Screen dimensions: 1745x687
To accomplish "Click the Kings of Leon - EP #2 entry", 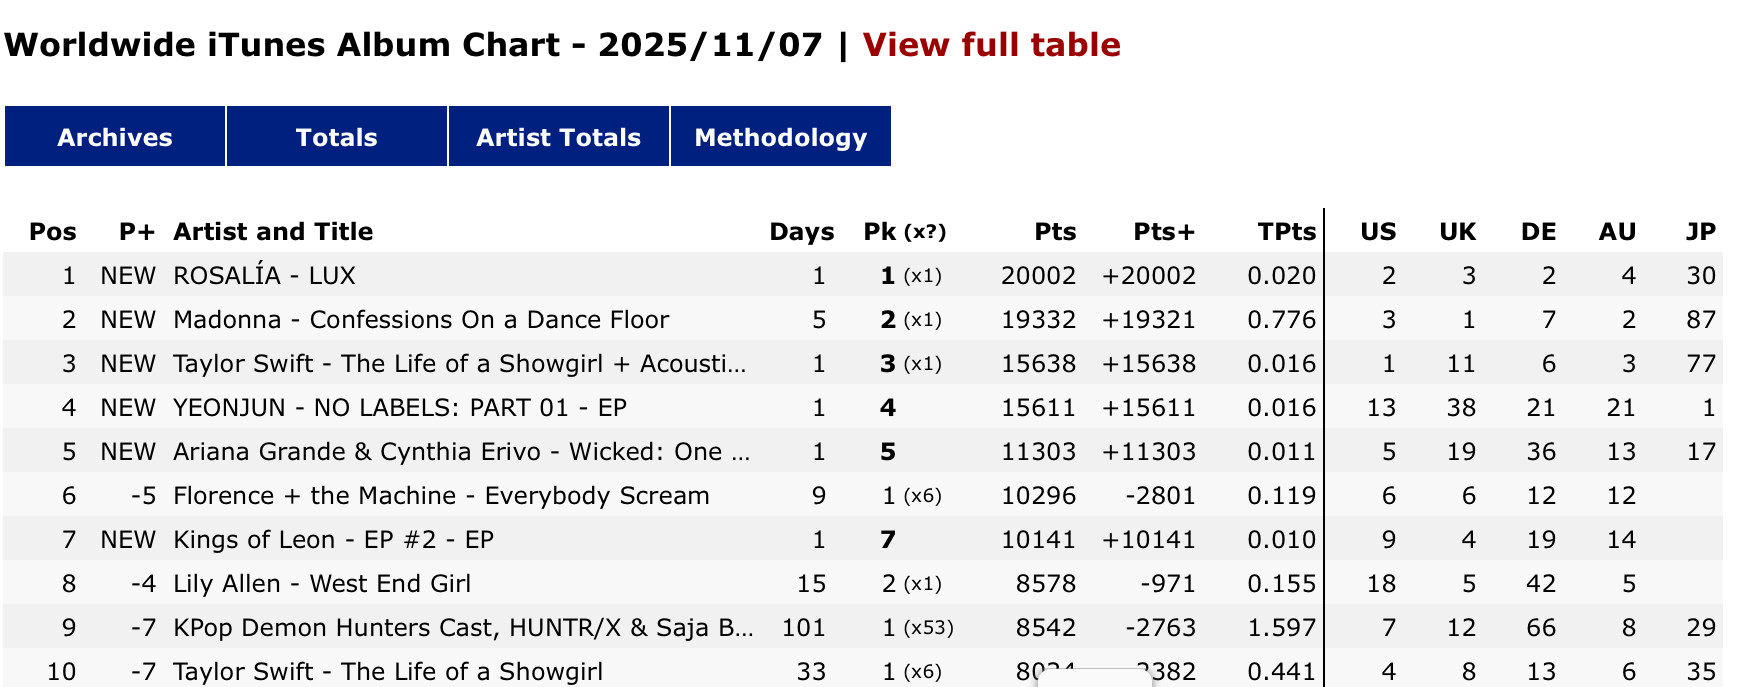I will coord(333,540).
